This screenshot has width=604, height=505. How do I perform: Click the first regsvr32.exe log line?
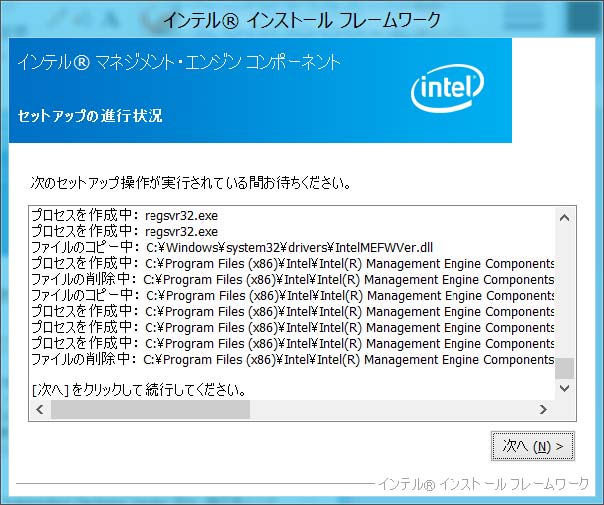click(124, 215)
